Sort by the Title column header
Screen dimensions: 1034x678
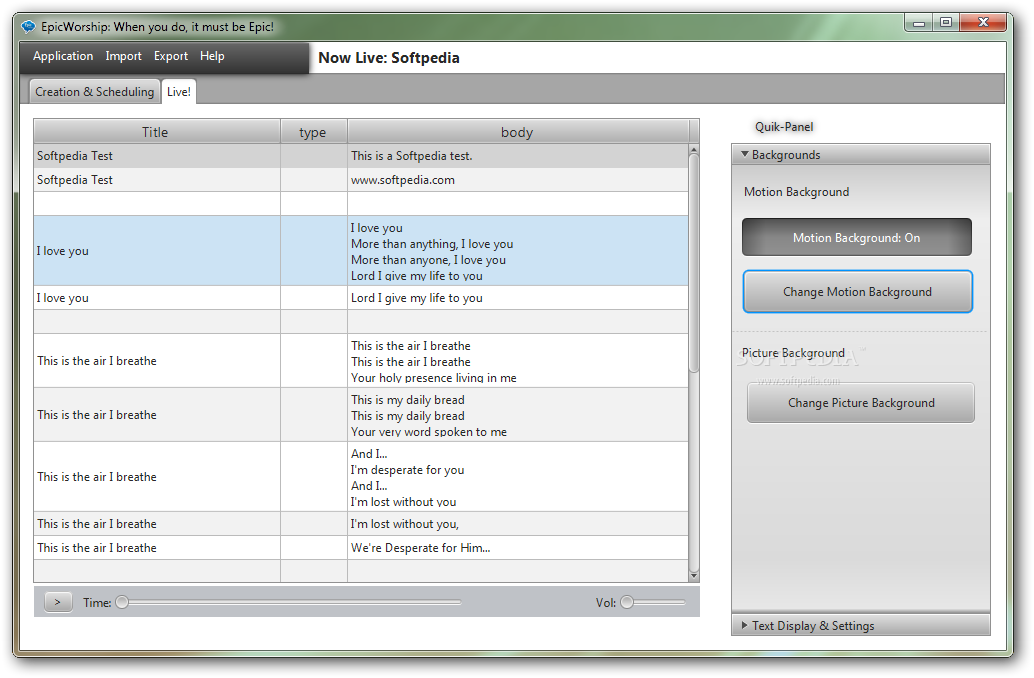click(157, 132)
